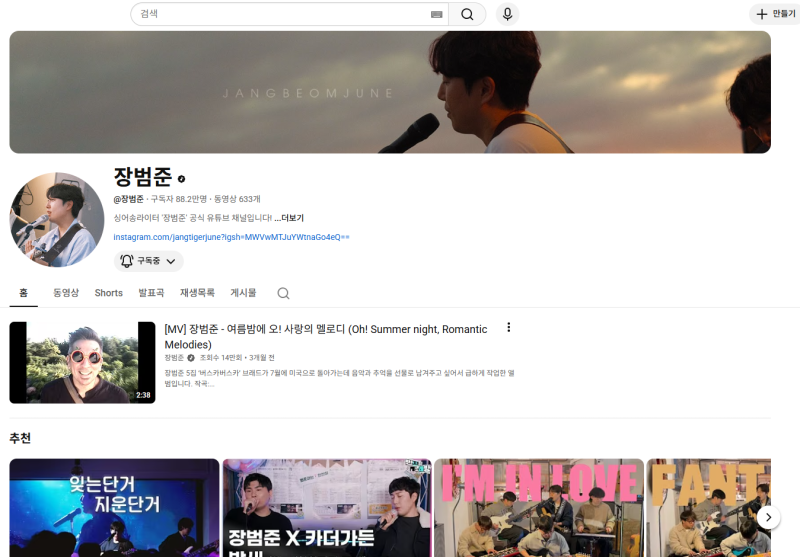This screenshot has height=557, width=800.
Task: Open the 발표곡 tab
Action: [151, 293]
